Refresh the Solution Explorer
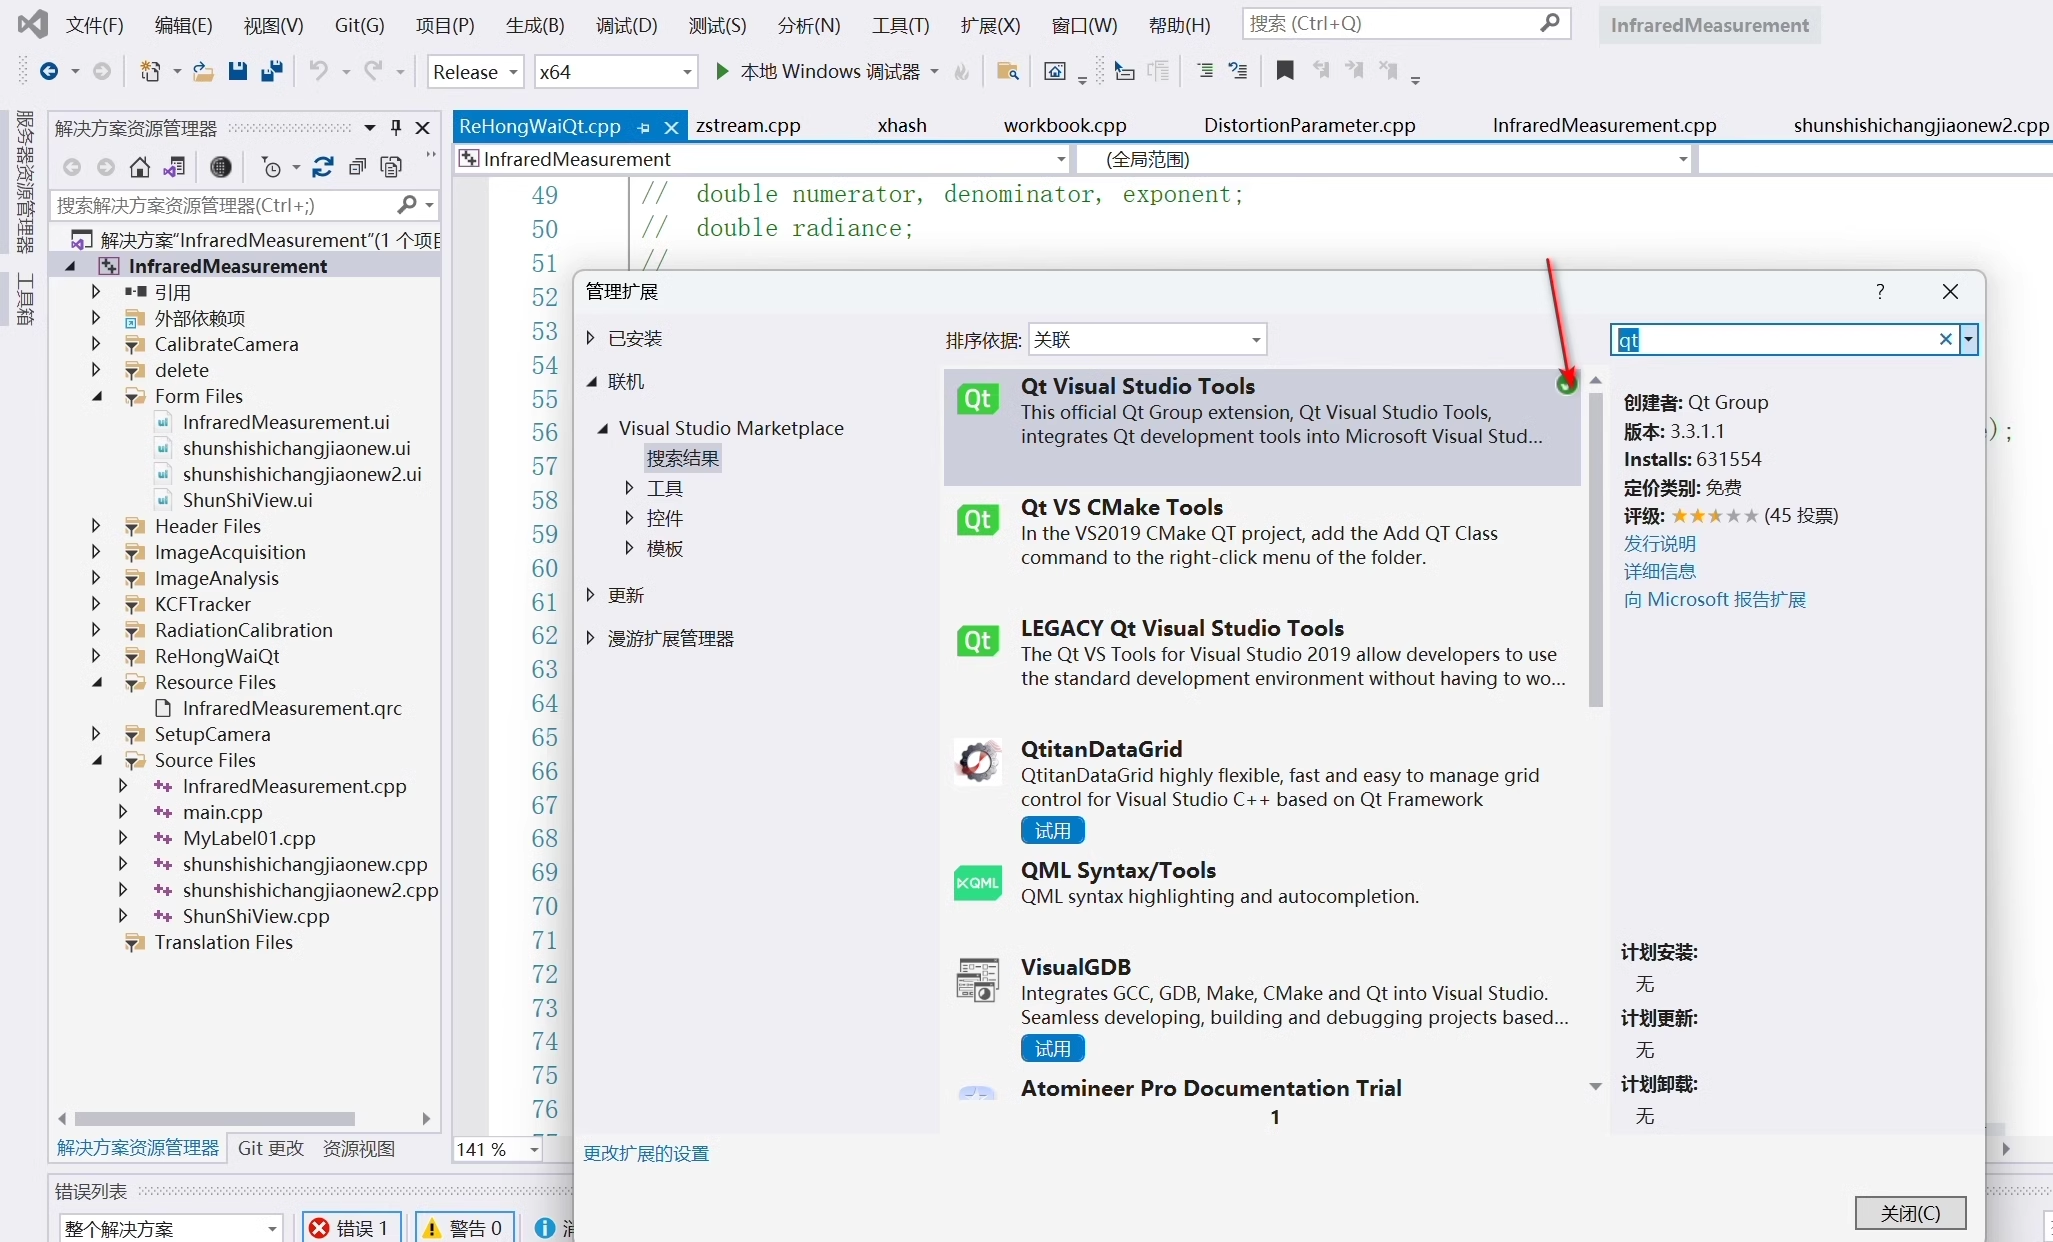The image size is (2053, 1242). tap(322, 167)
